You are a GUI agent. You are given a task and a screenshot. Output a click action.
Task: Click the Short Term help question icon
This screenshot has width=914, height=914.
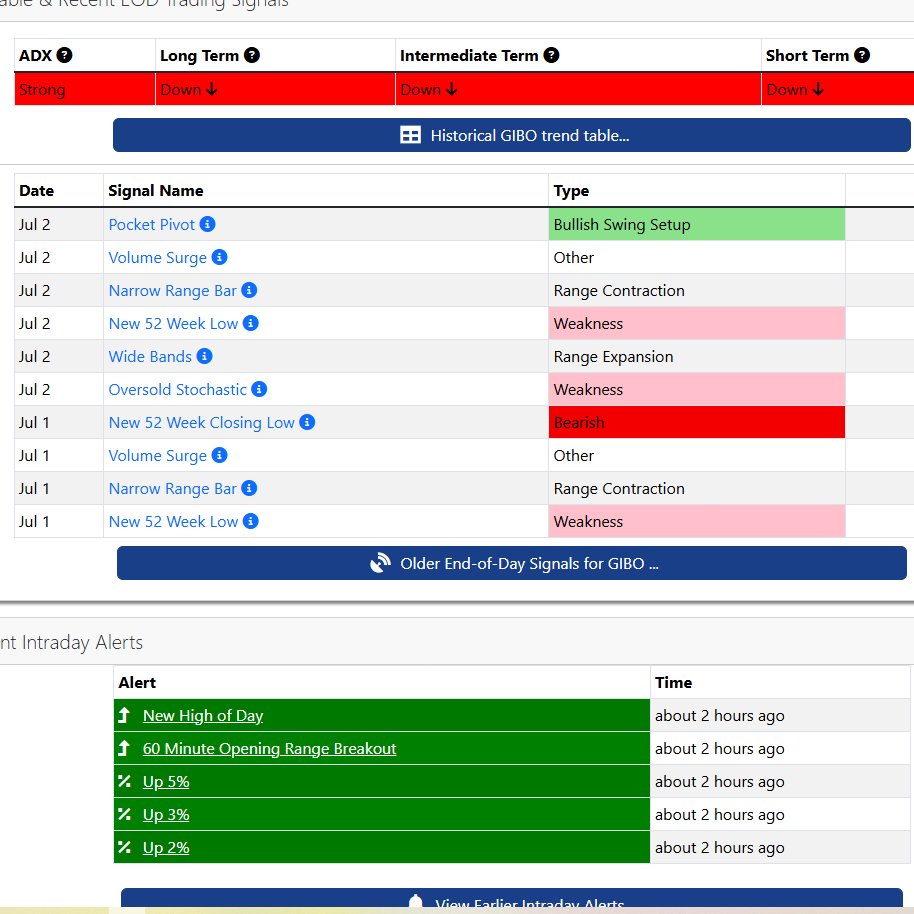[862, 55]
